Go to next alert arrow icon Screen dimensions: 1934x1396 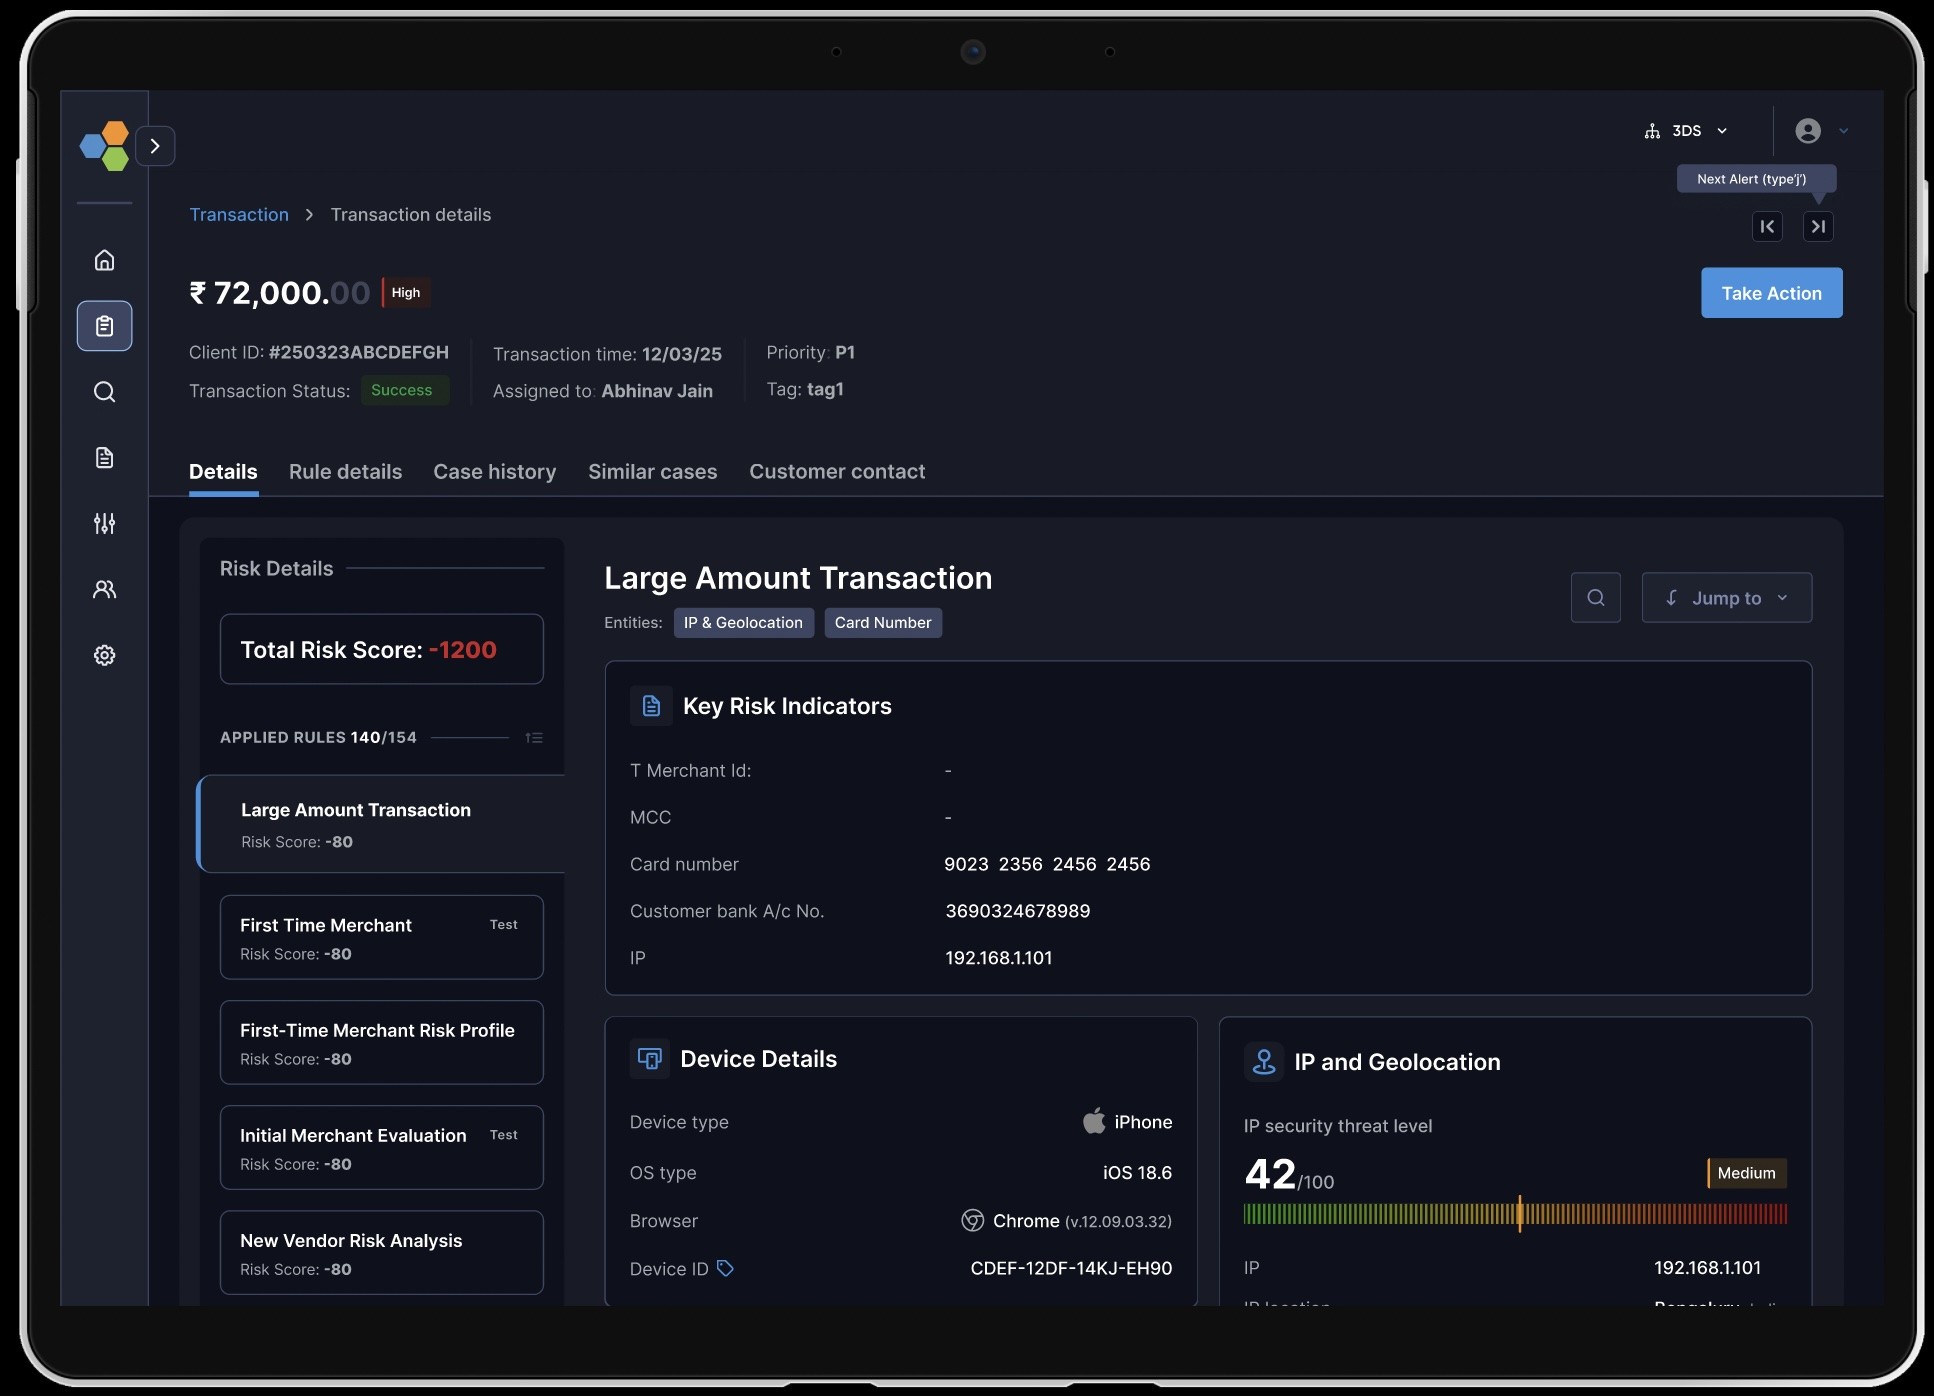point(1818,227)
